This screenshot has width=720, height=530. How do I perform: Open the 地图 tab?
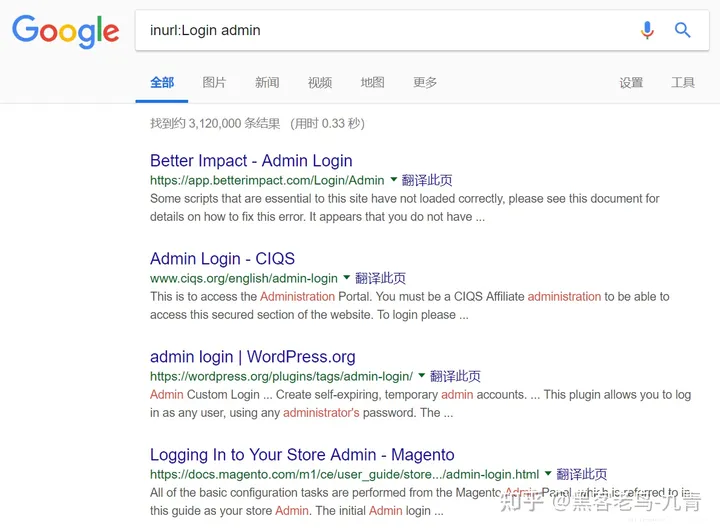(372, 83)
